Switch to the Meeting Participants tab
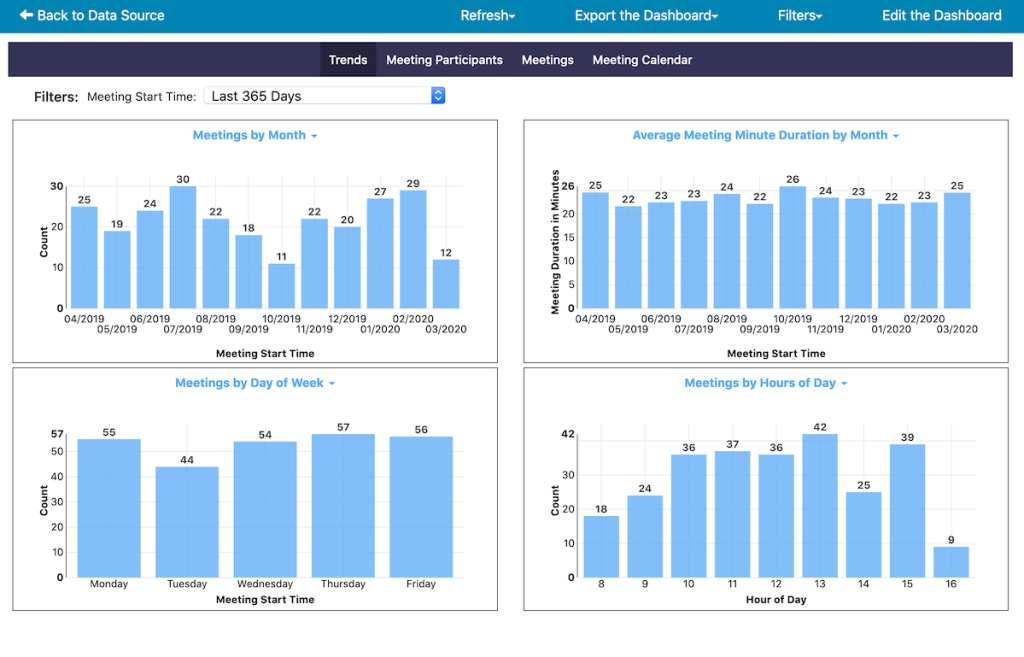This screenshot has height=657, width=1024. tap(444, 59)
